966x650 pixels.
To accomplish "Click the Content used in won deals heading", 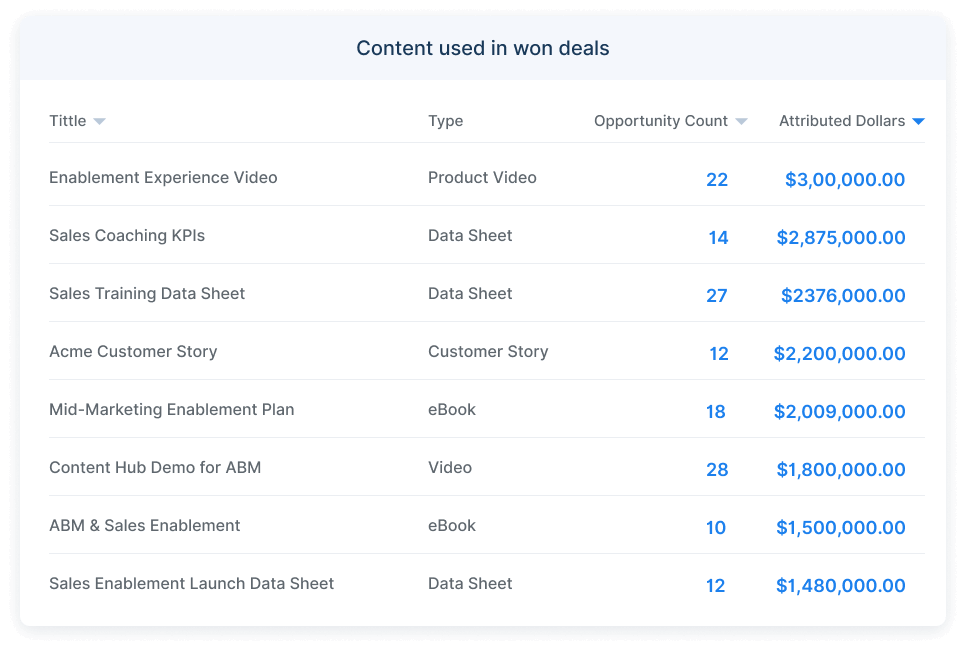I will pyautogui.click(x=483, y=49).
